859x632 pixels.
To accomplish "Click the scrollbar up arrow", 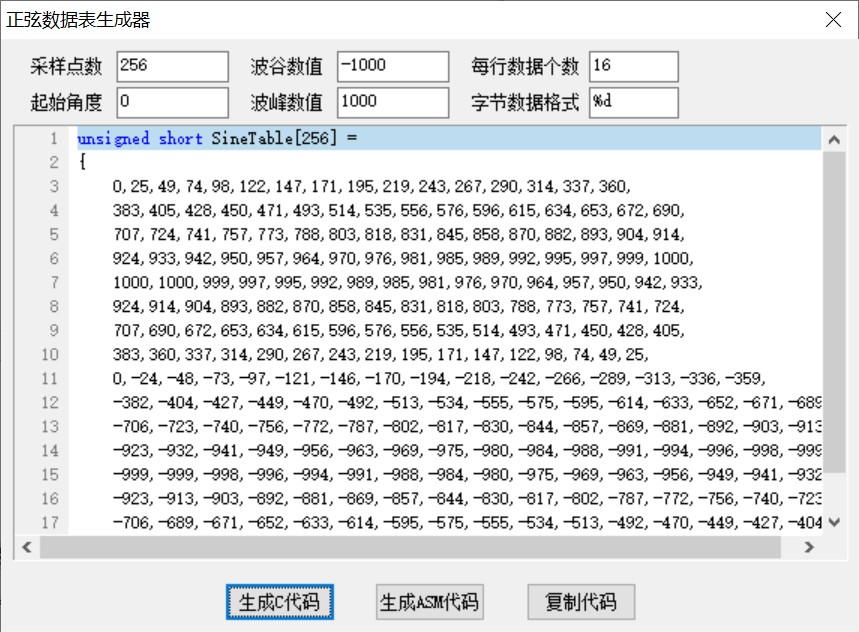I will click(x=835, y=140).
